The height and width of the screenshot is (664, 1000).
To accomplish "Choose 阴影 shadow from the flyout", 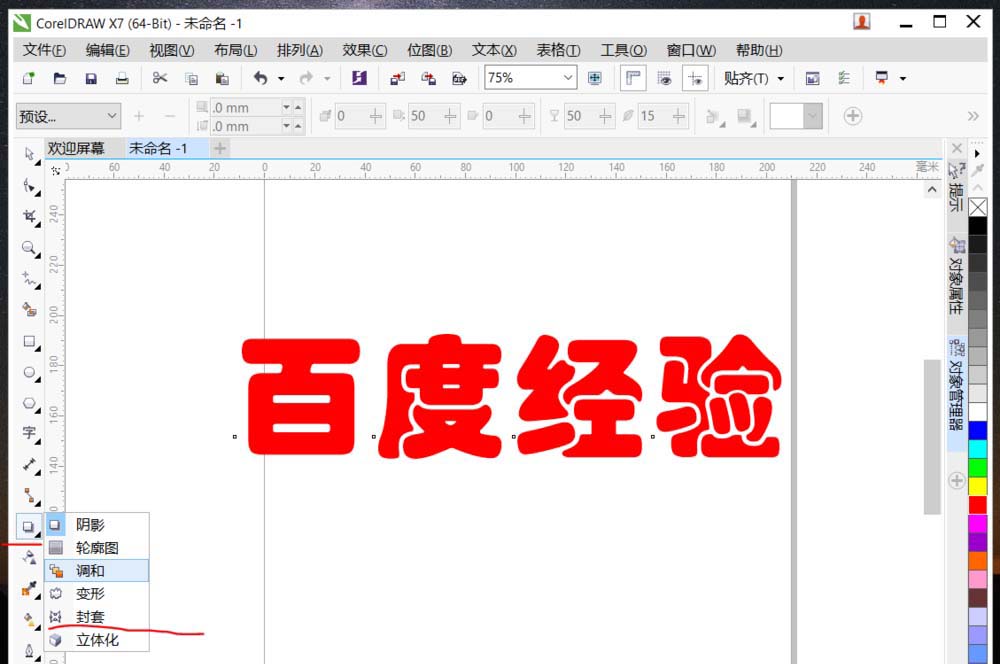I will click(x=97, y=524).
